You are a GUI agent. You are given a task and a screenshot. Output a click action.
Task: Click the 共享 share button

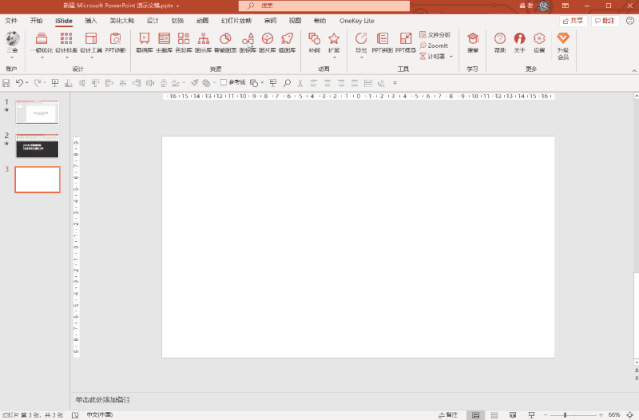pos(573,21)
